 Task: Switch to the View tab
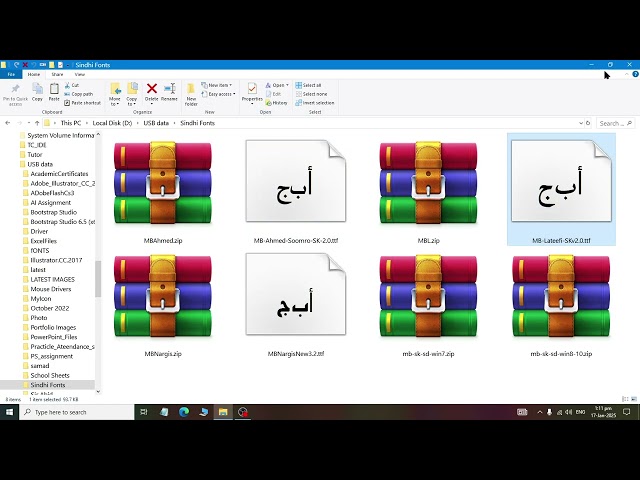click(80, 74)
